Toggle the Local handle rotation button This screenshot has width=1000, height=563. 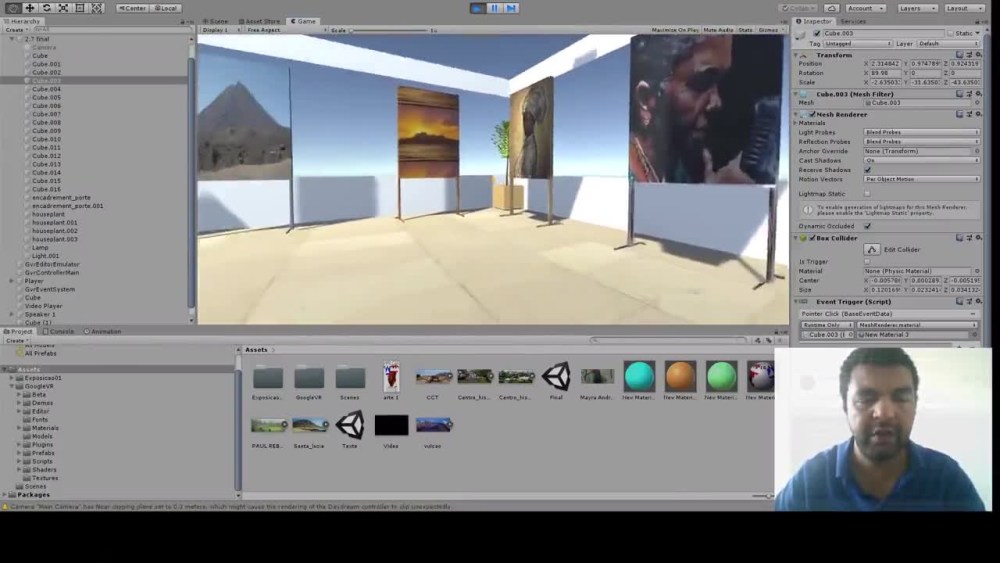tap(166, 8)
